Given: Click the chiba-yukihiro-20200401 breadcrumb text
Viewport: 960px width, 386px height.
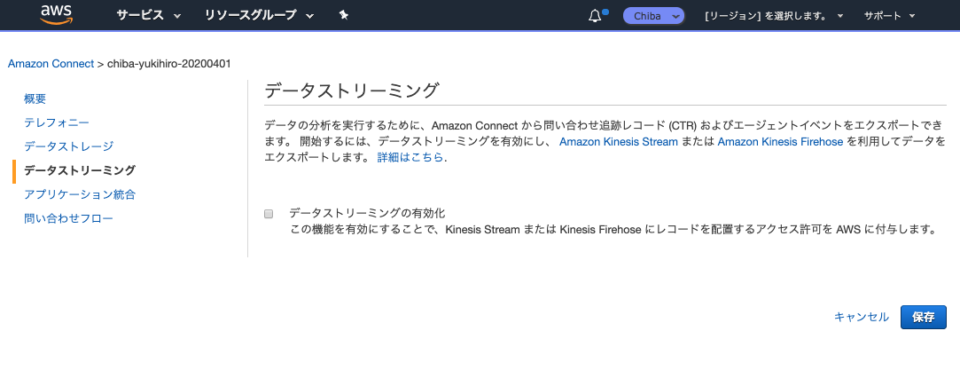Looking at the screenshot, I should (x=169, y=64).
